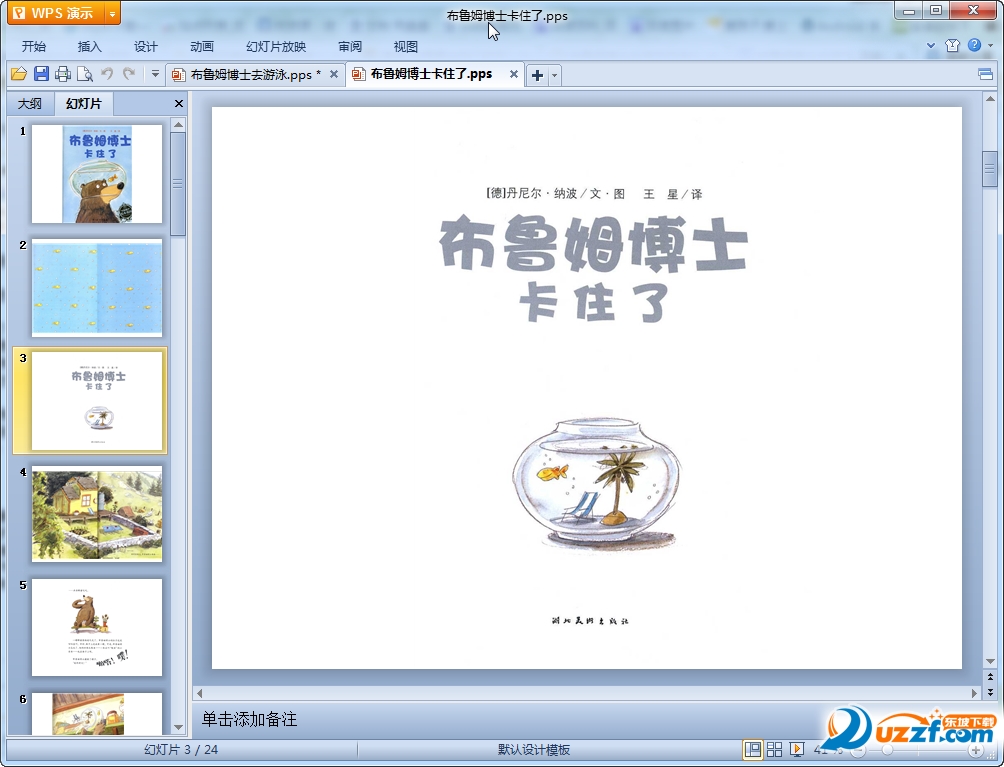Switch to Slide Sorter view grid icon

774,749
